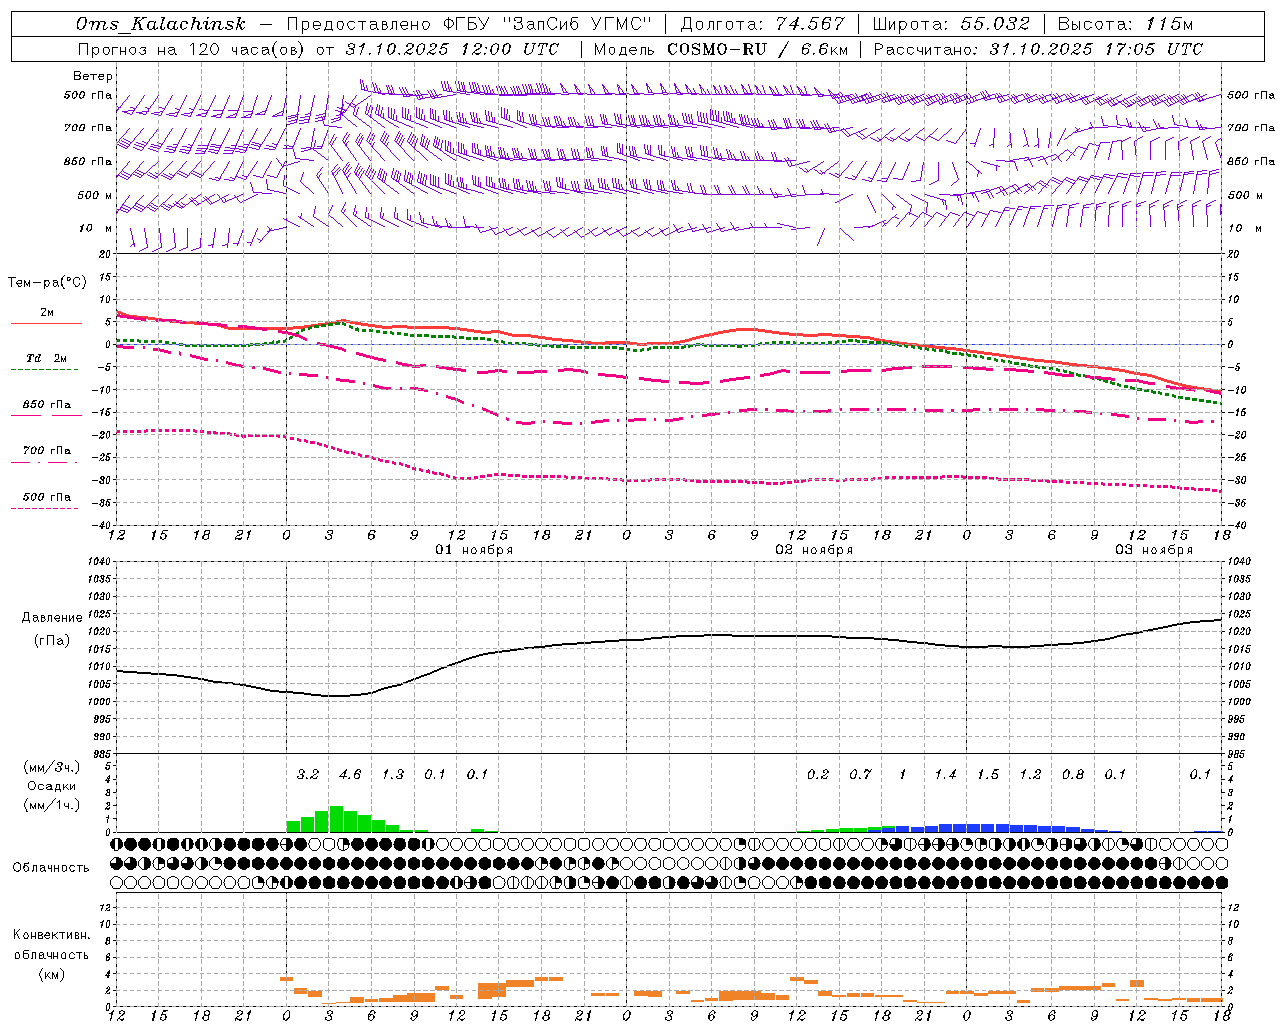Click the Давление pressure panel label
Screen dimensions: 1280x1024
click(52, 618)
